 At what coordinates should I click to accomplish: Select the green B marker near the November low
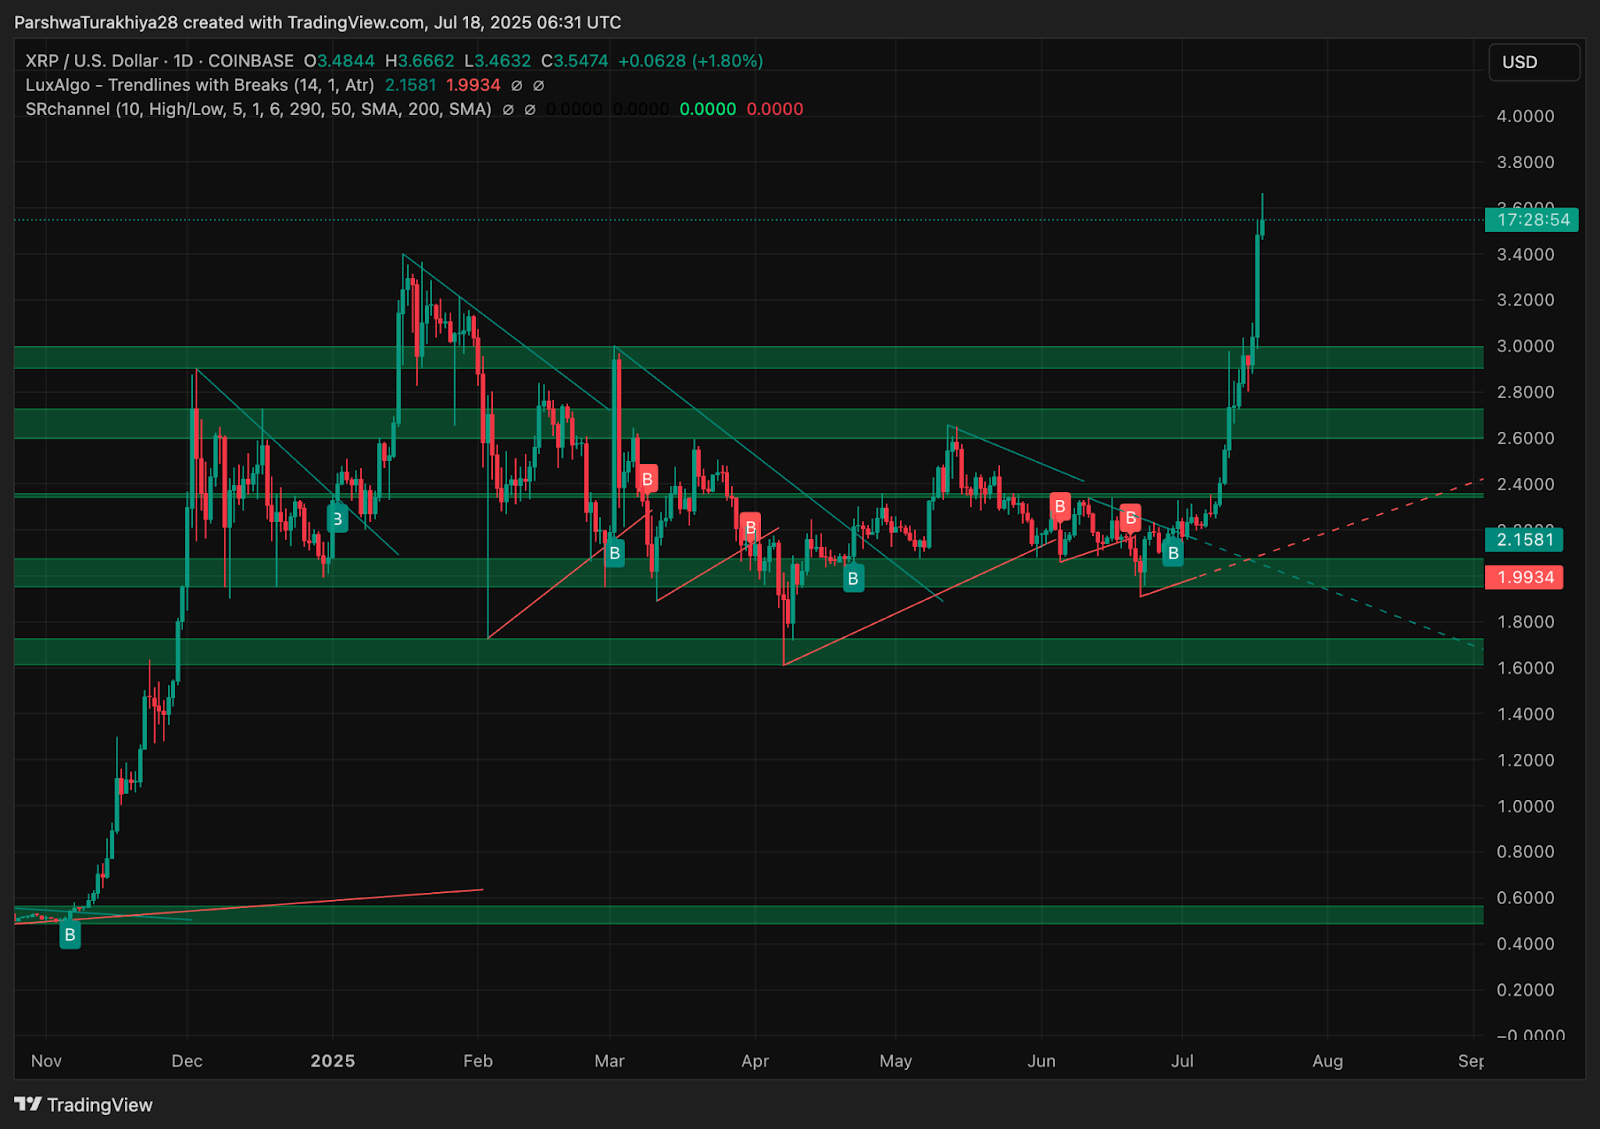[x=70, y=936]
